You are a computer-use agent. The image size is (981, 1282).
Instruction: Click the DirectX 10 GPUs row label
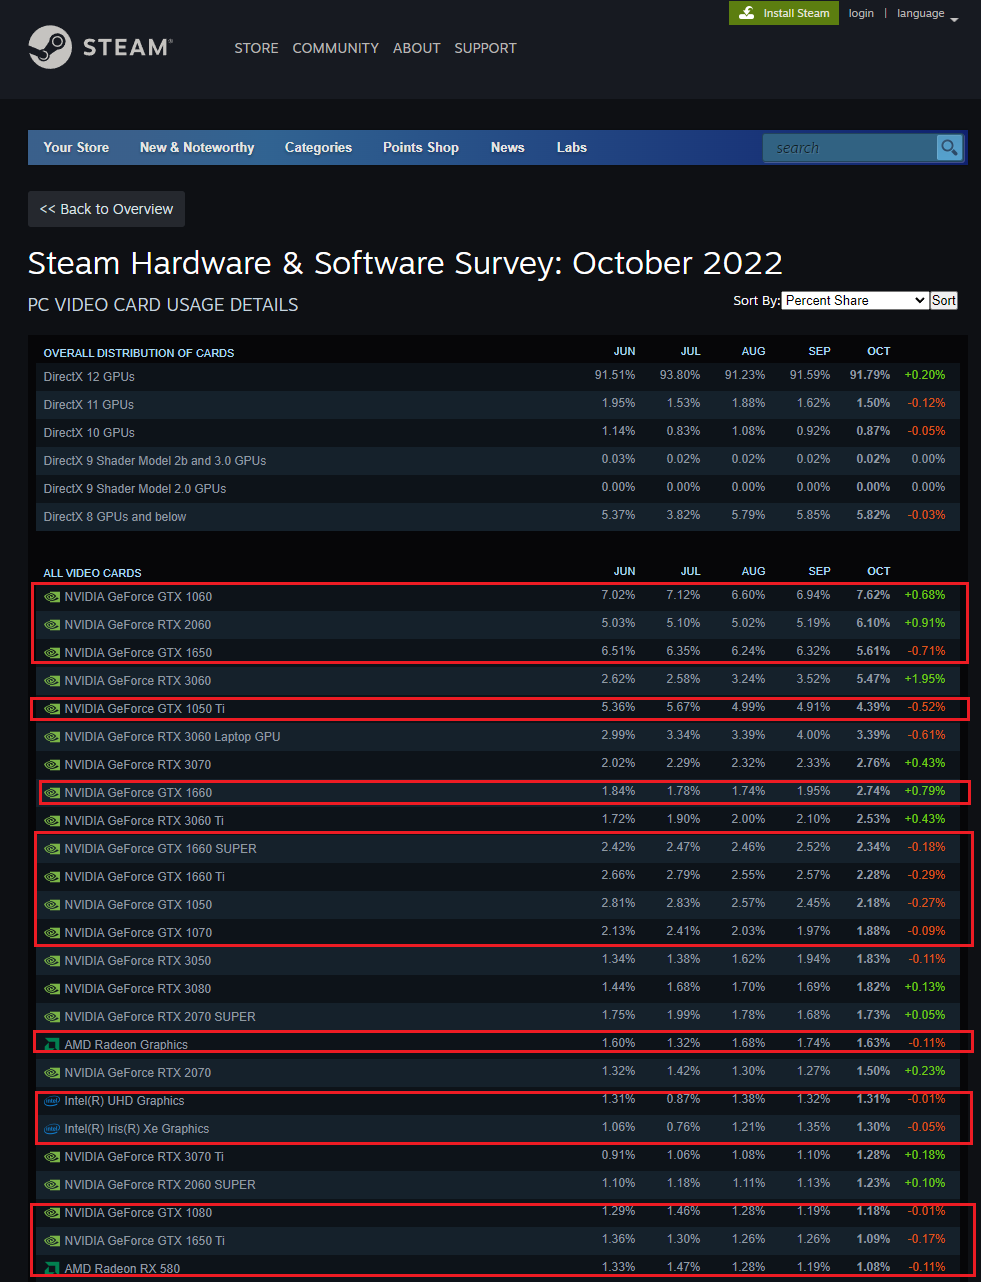(89, 433)
